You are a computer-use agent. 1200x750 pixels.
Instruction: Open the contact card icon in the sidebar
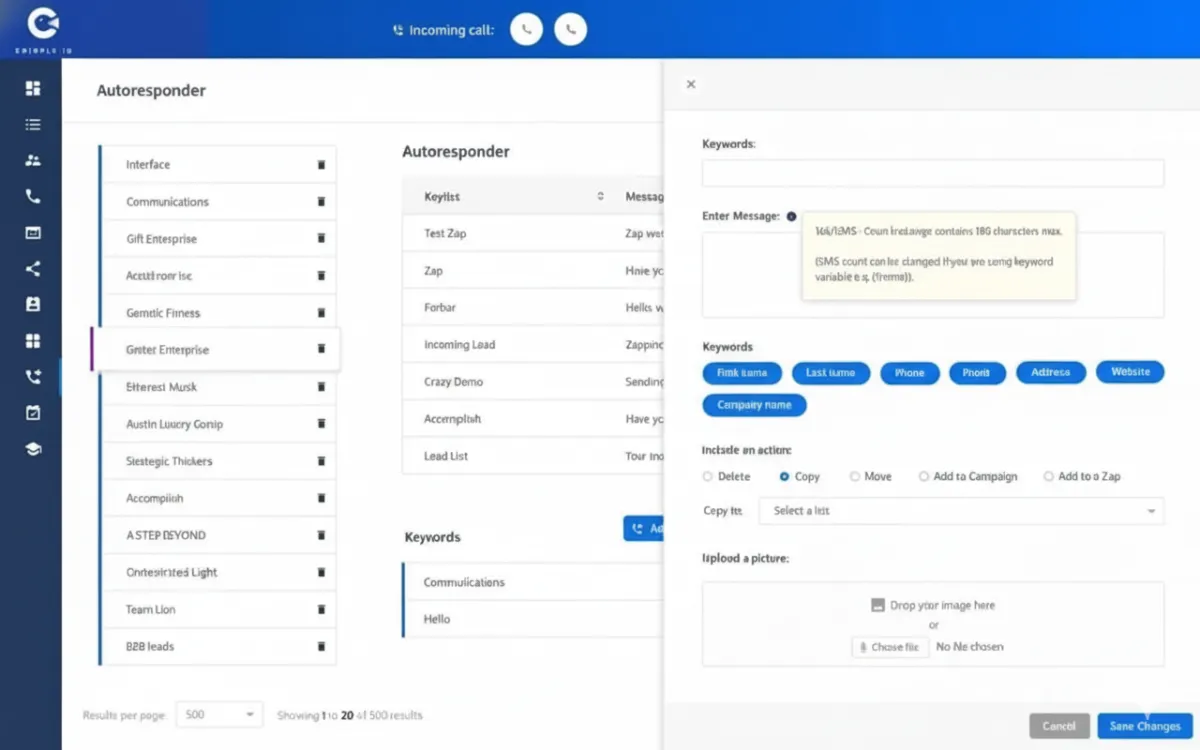coord(33,304)
